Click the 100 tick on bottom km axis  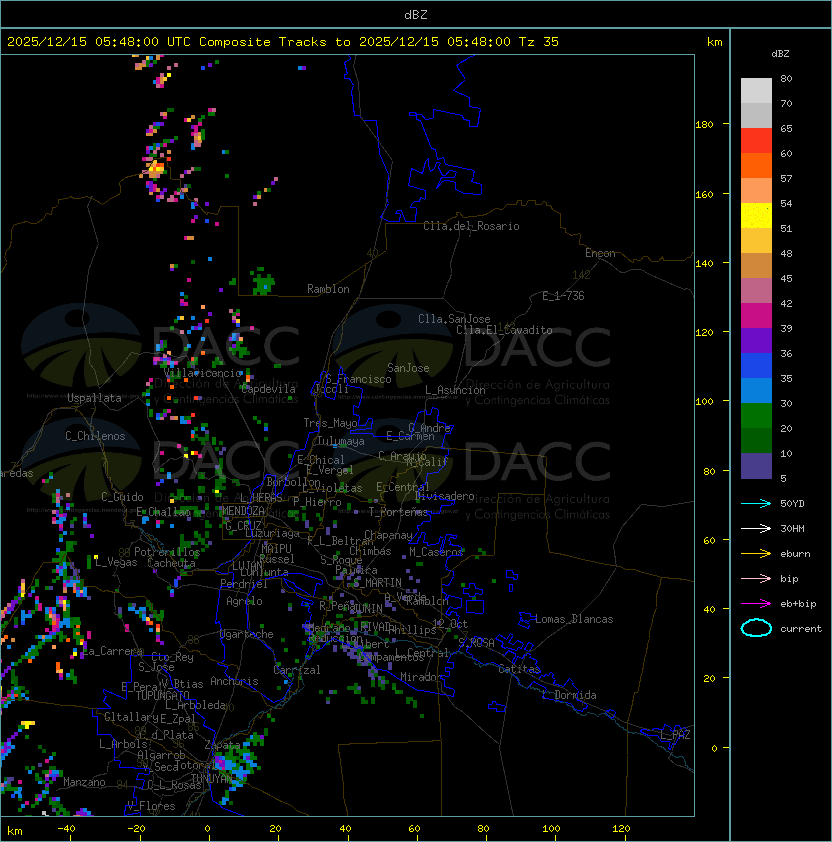[551, 829]
